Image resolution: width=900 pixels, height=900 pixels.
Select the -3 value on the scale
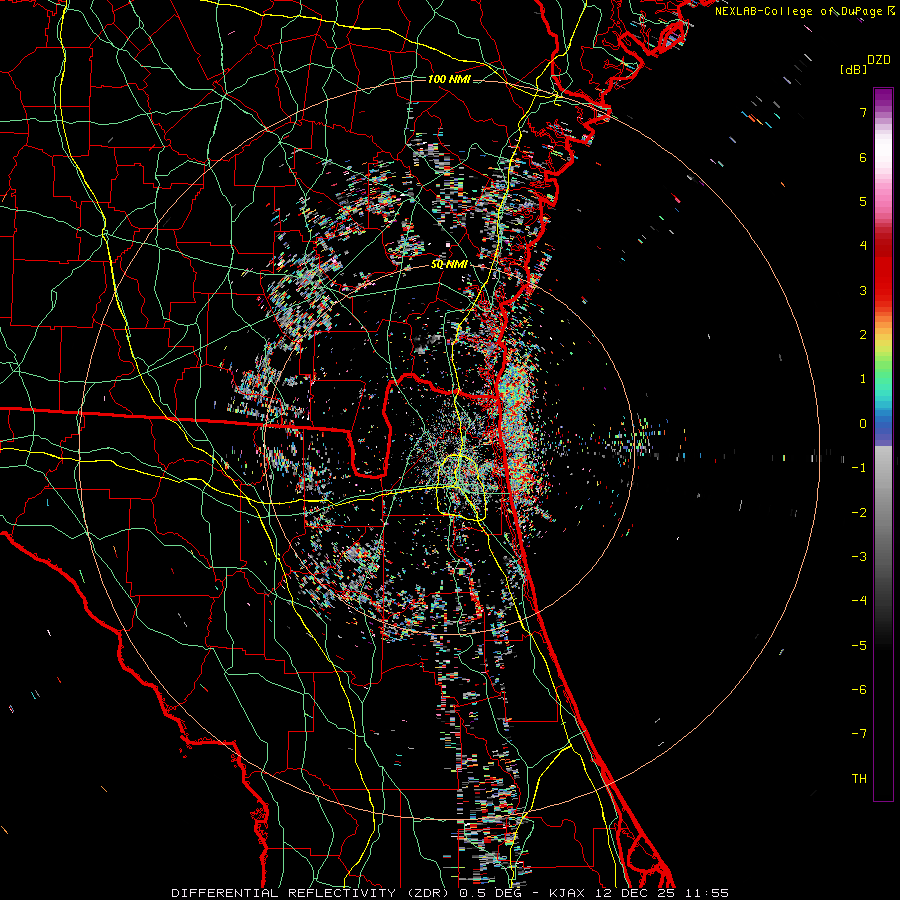(x=859, y=557)
